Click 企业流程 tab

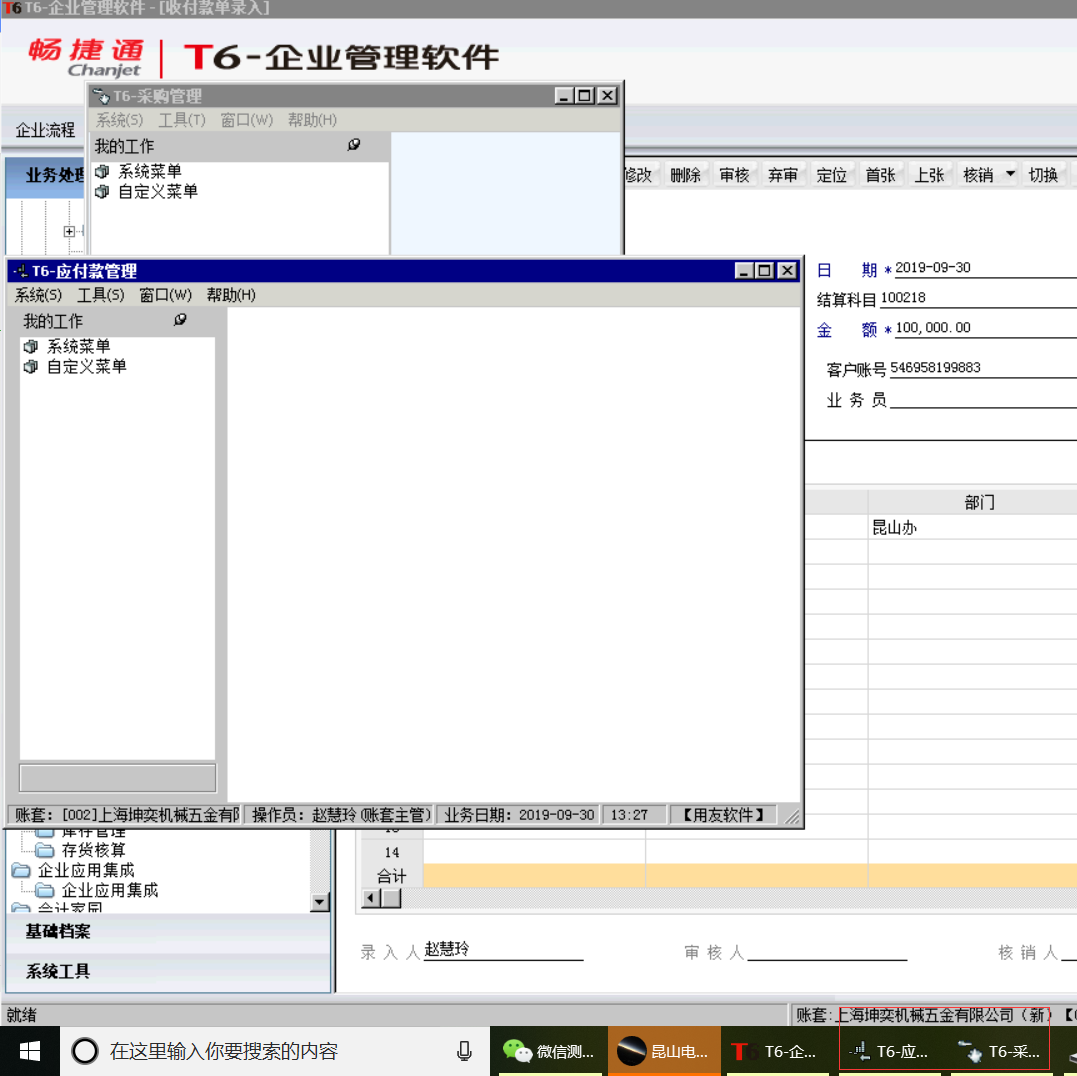point(45,130)
